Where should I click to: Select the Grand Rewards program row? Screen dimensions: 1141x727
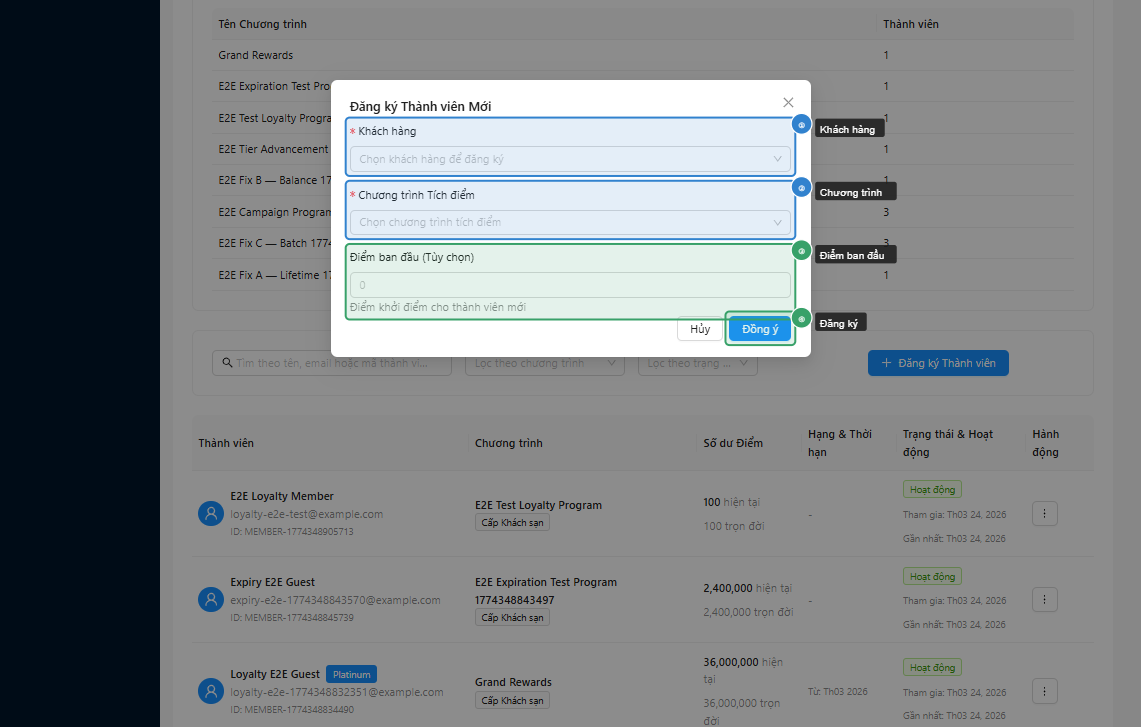(x=256, y=55)
